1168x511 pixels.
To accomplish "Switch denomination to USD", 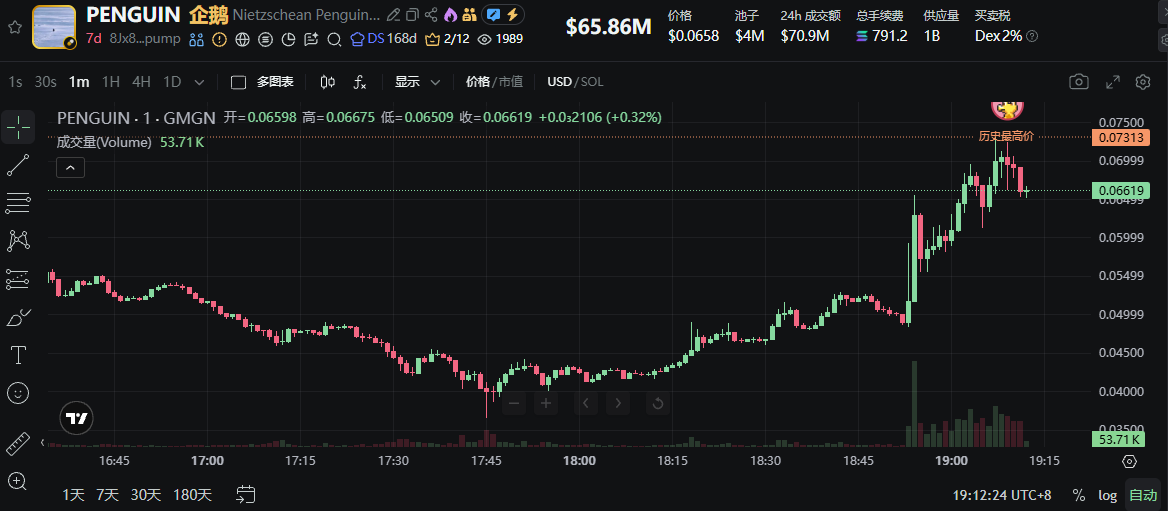I will pos(559,82).
